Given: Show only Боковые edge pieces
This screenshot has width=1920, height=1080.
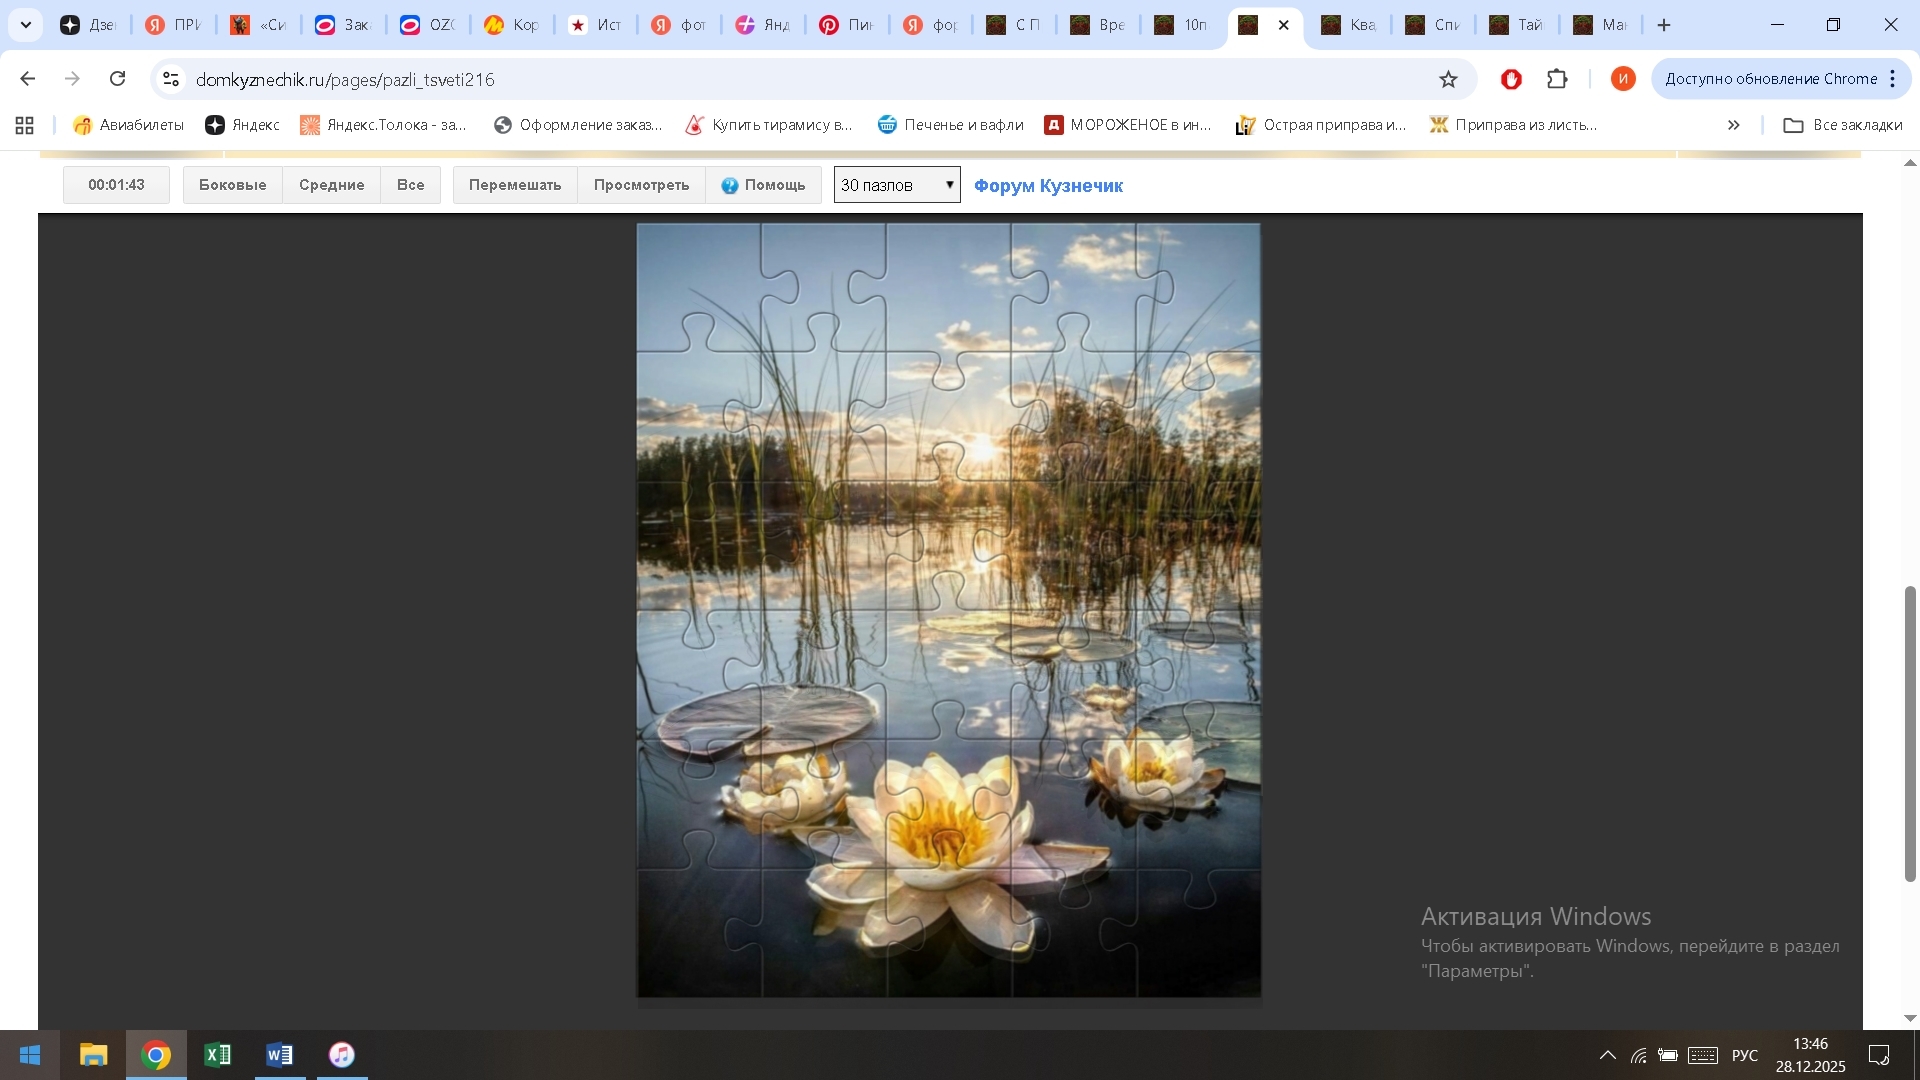Looking at the screenshot, I should 232,185.
